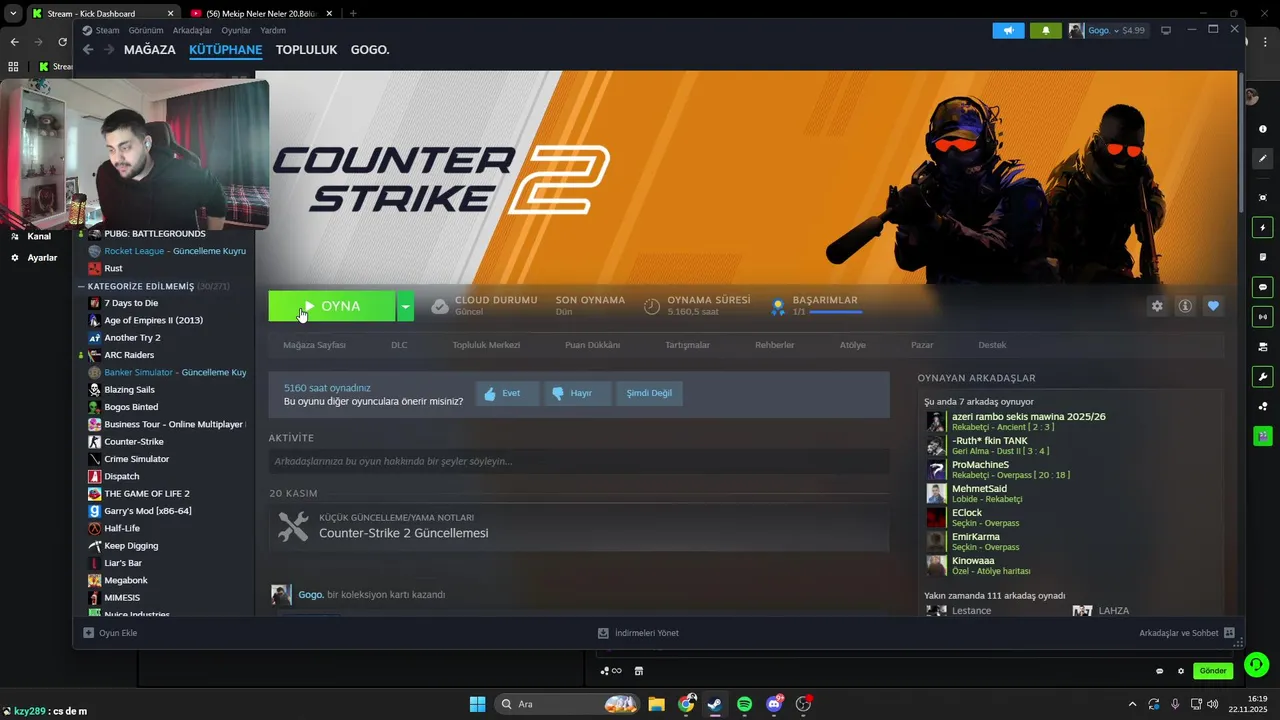The height and width of the screenshot is (720, 1280).
Task: Select ARC Raiders in the library list
Action: [129, 355]
